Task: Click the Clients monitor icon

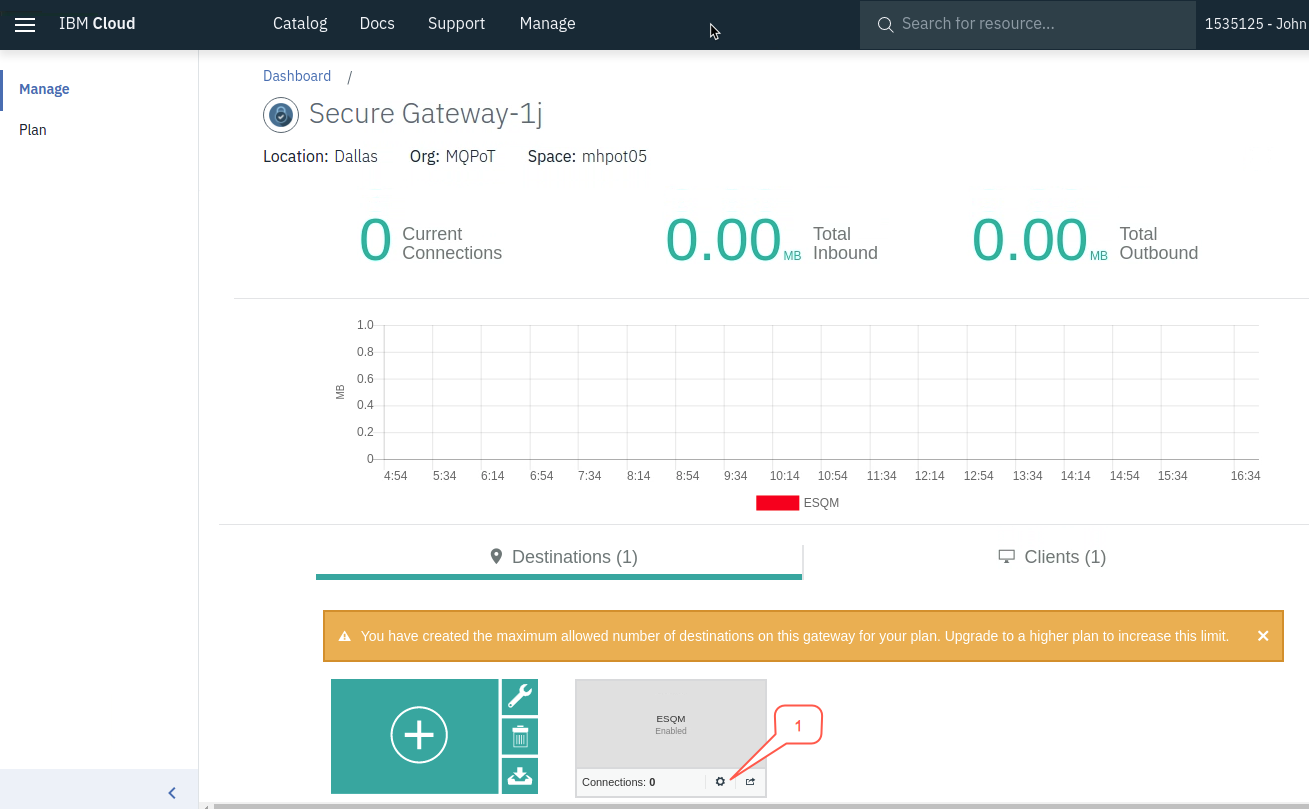Action: tap(1007, 557)
